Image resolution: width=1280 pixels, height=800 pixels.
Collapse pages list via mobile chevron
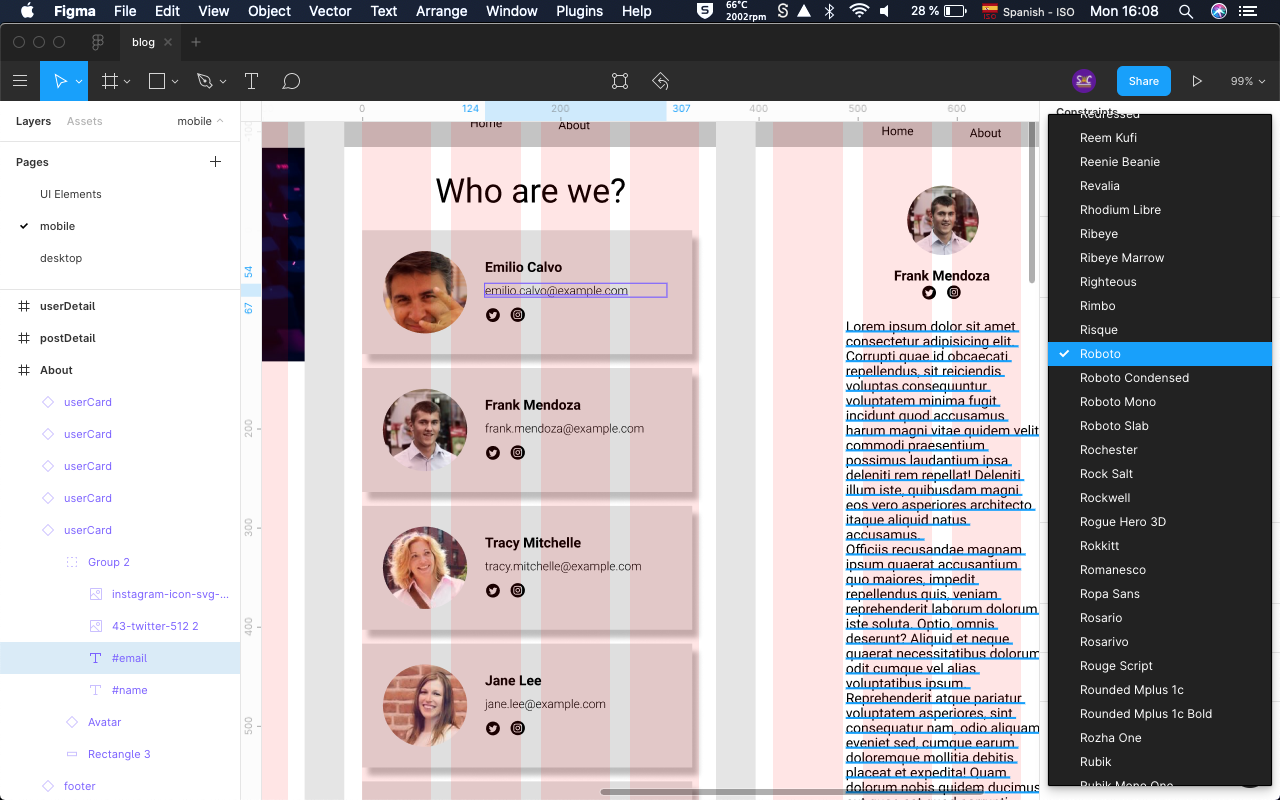point(220,121)
